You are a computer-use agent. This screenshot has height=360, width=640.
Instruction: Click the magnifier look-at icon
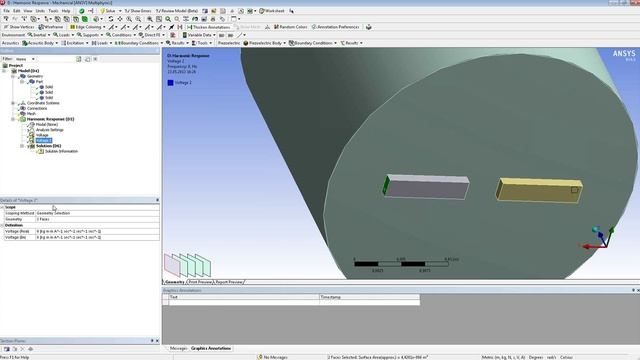168,19
